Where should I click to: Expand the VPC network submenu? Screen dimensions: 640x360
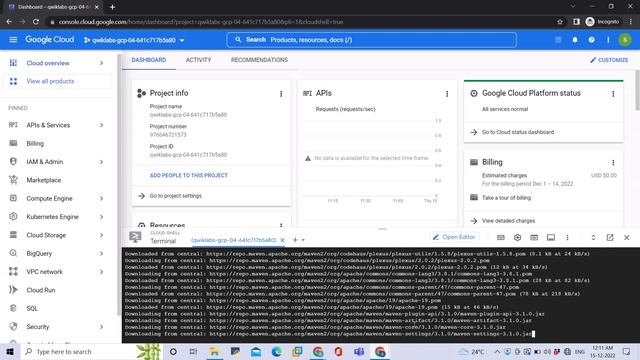(x=102, y=272)
